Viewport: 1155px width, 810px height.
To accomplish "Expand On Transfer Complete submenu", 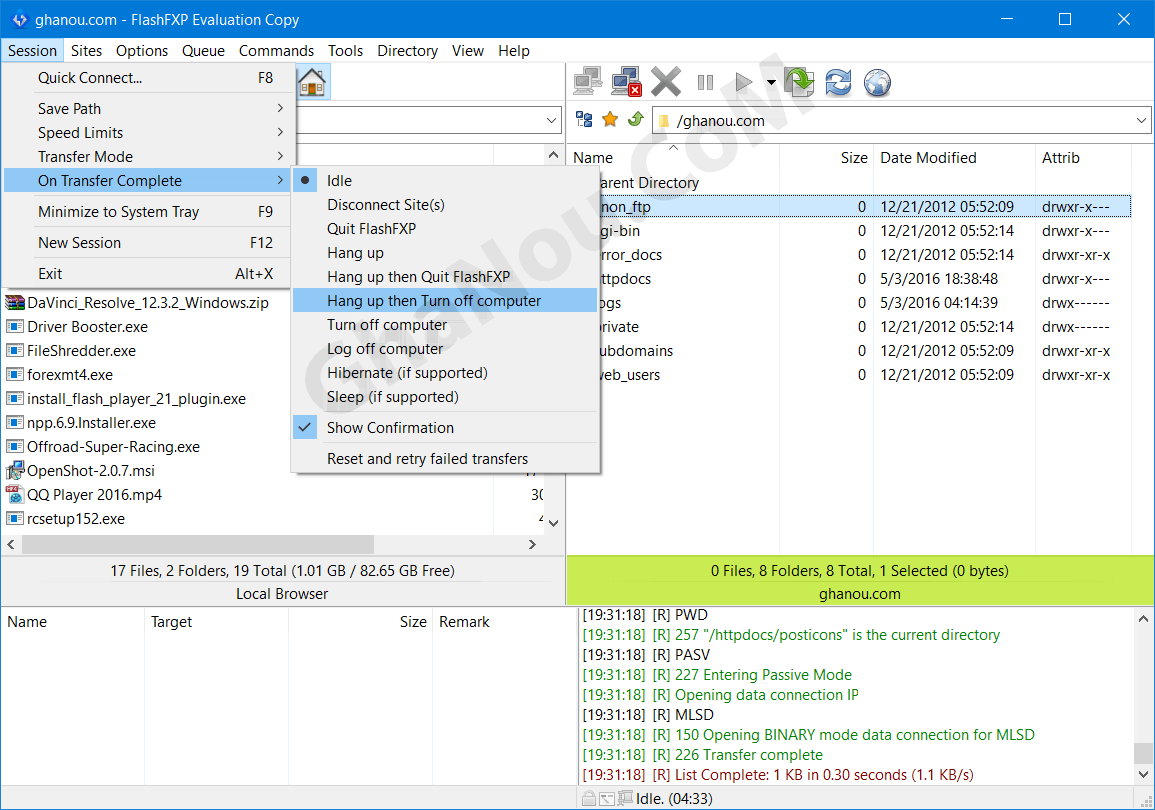I will pyautogui.click(x=147, y=180).
